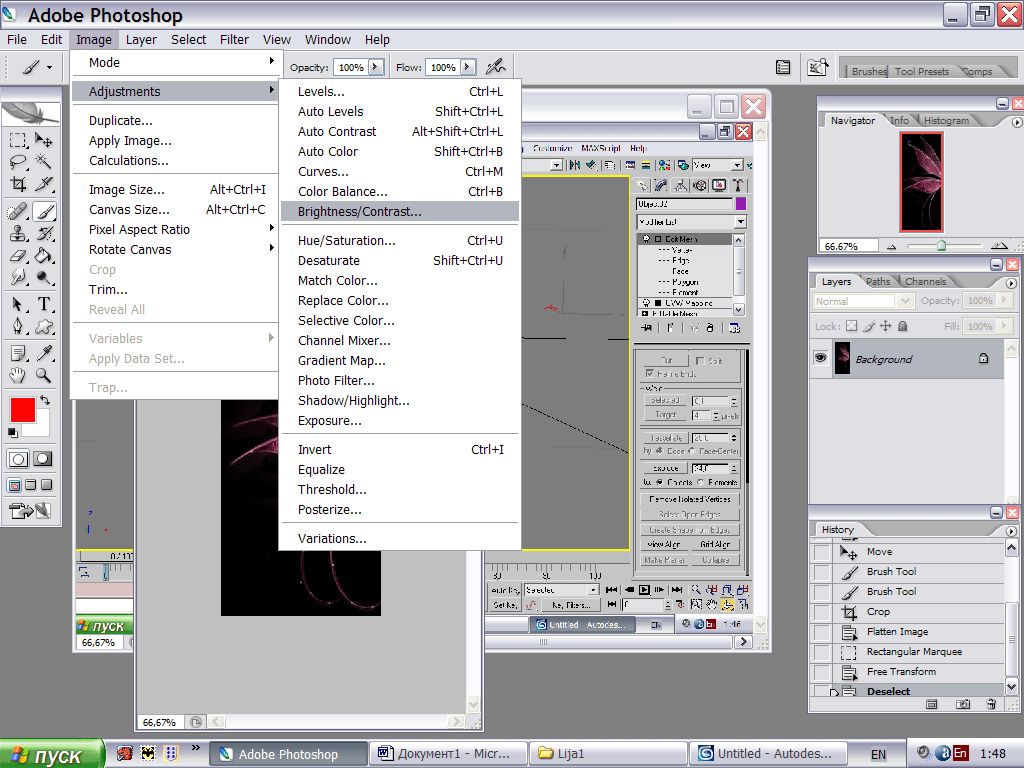This screenshot has width=1024, height=768.
Task: Select the Pen tool
Action: [18, 327]
